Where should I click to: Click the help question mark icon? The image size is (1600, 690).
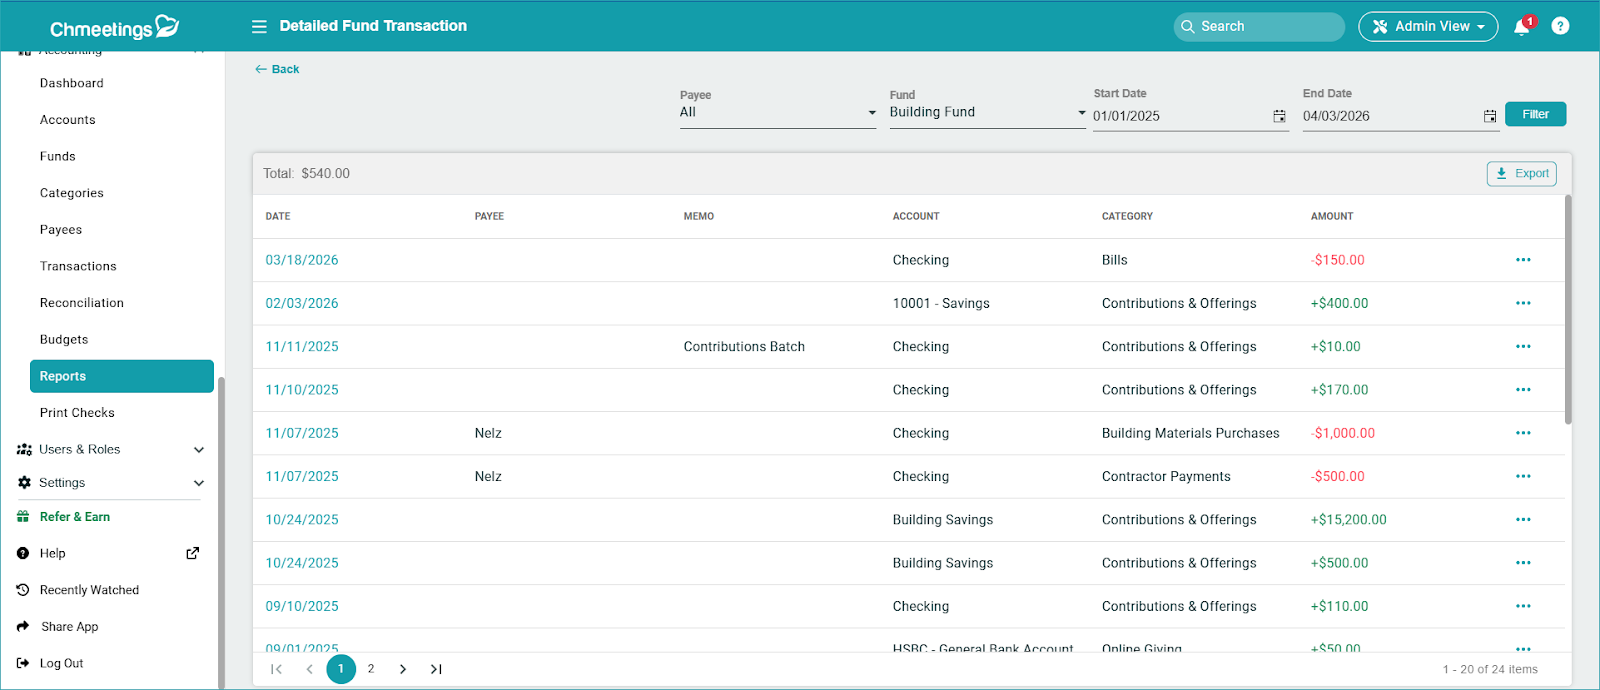[x=1560, y=27]
